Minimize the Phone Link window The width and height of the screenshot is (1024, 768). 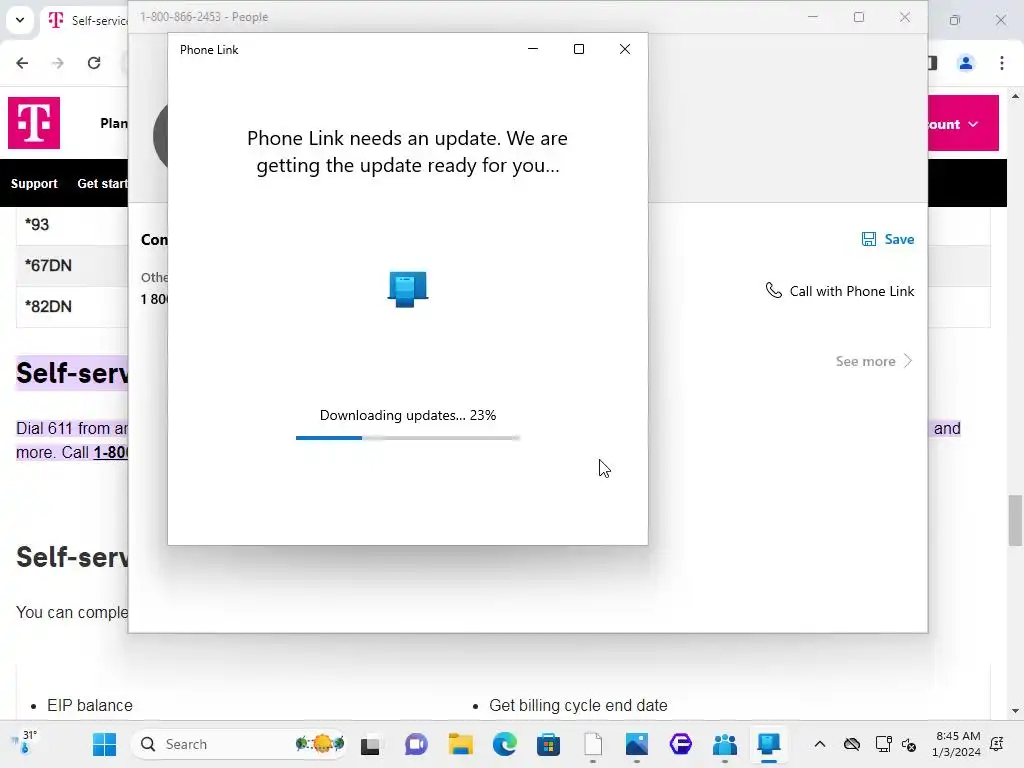[533, 49]
